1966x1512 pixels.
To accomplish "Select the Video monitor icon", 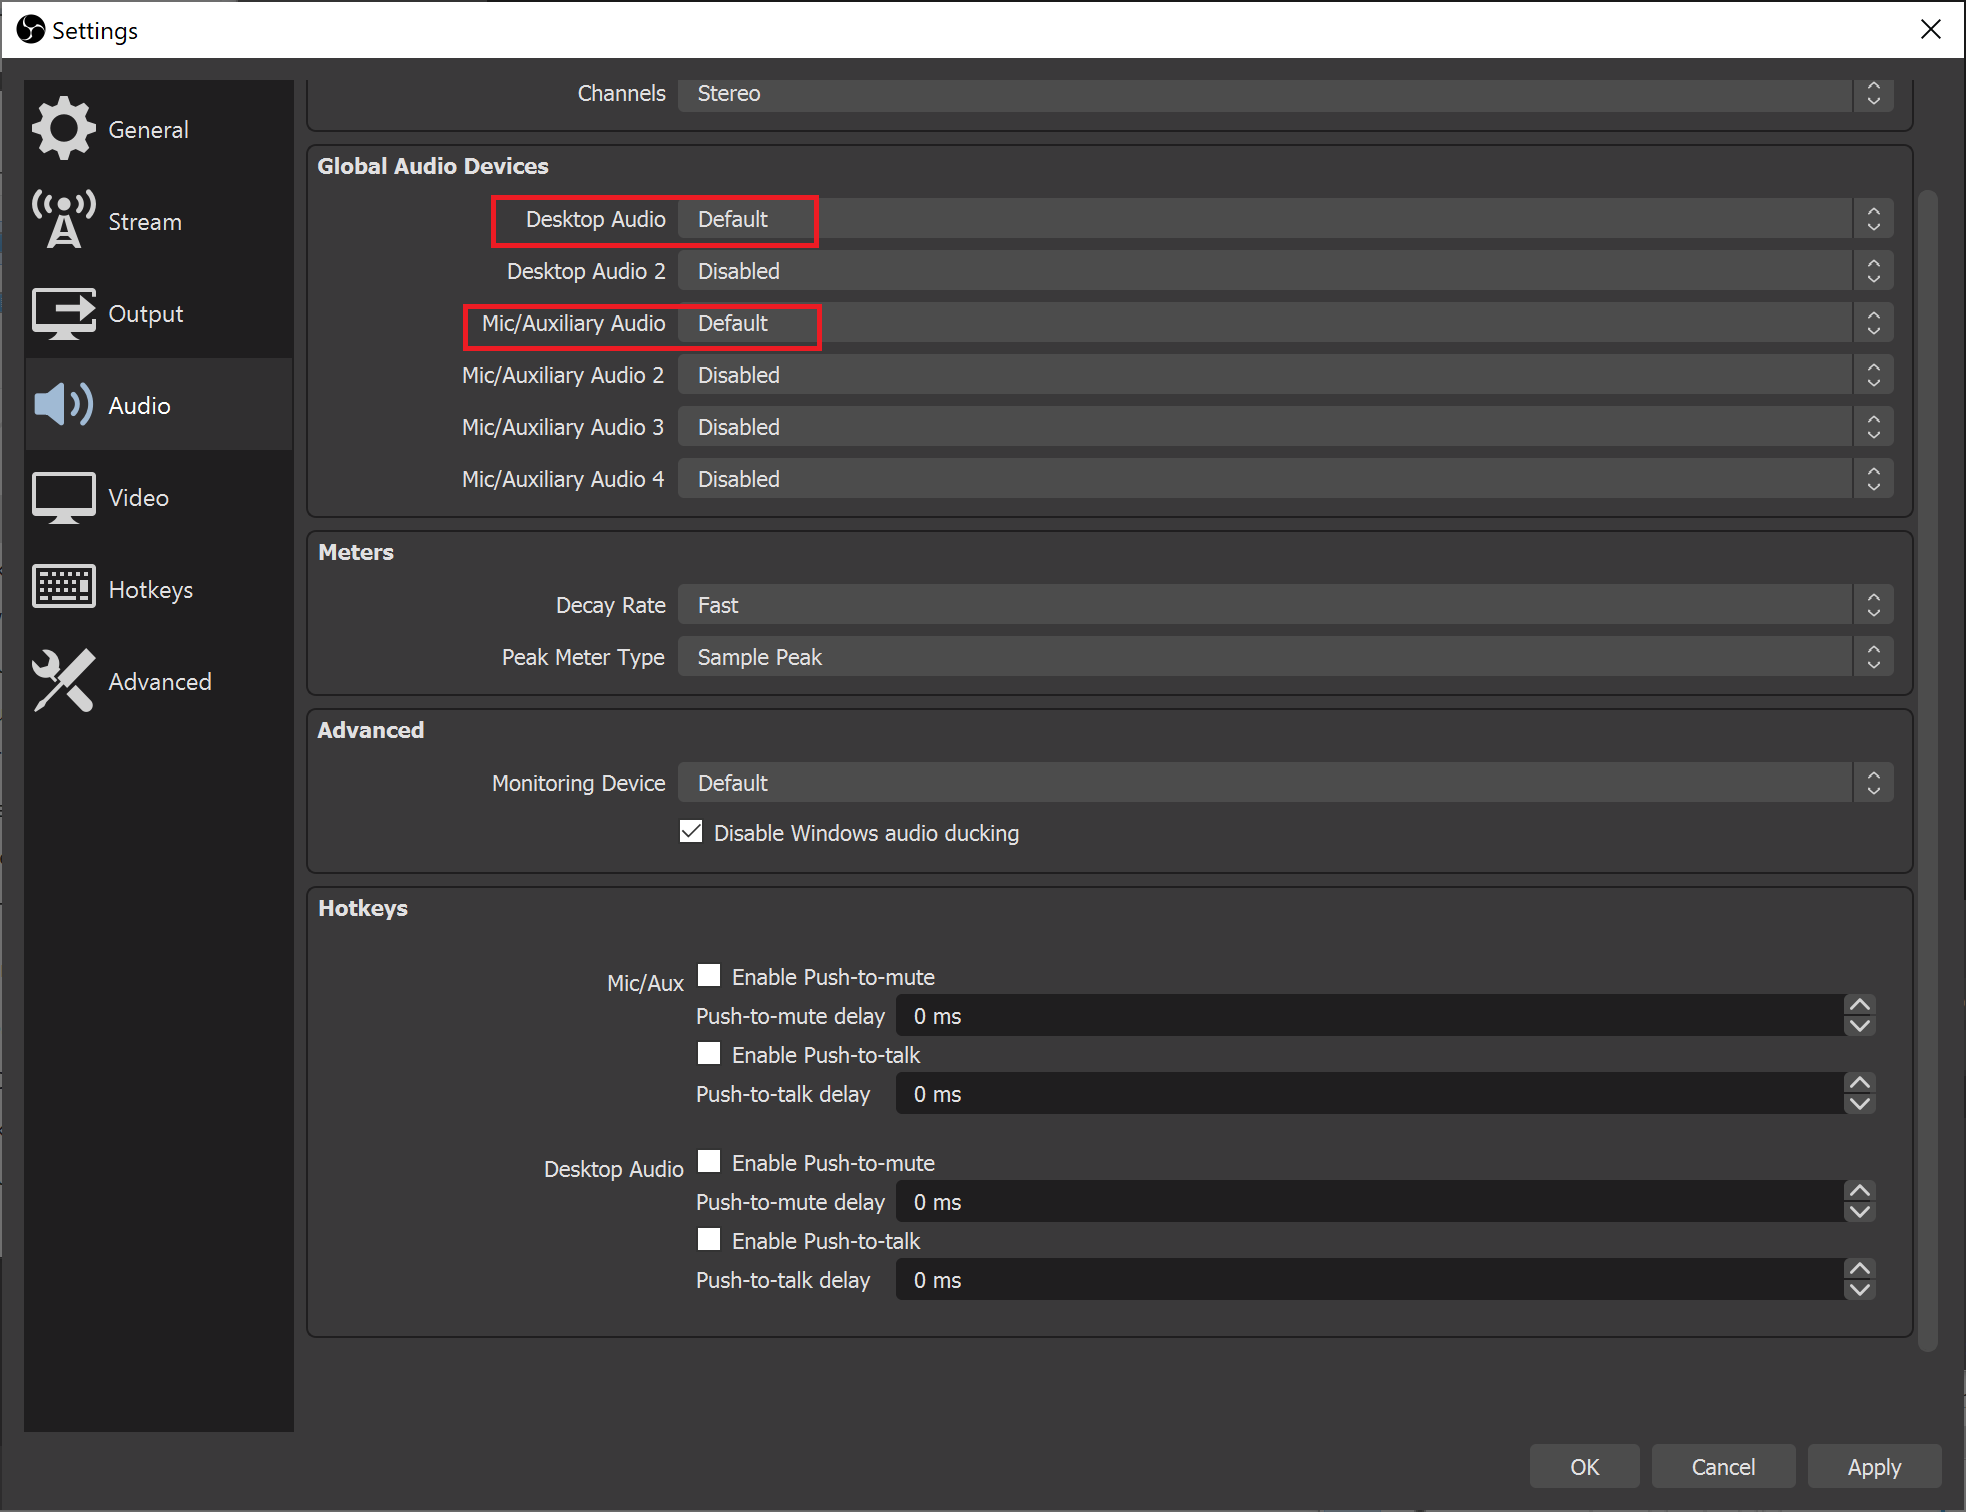I will coord(63,497).
